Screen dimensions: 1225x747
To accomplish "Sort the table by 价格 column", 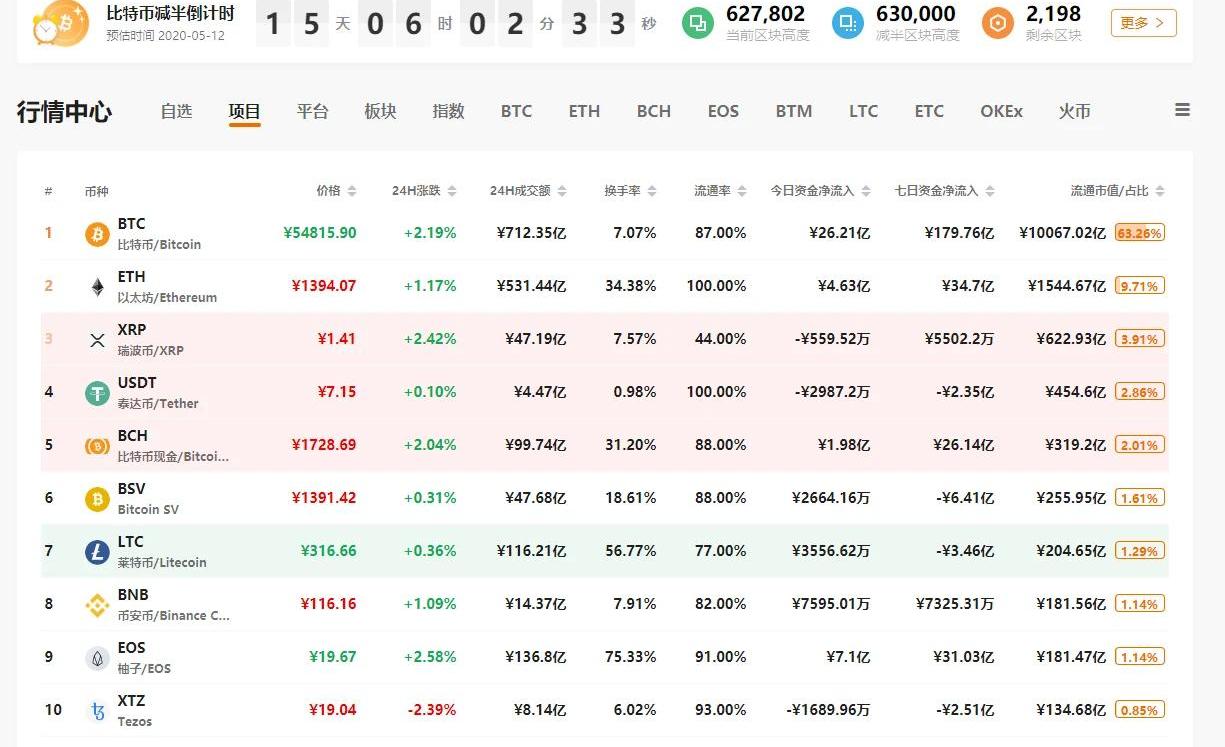I will 335,191.
